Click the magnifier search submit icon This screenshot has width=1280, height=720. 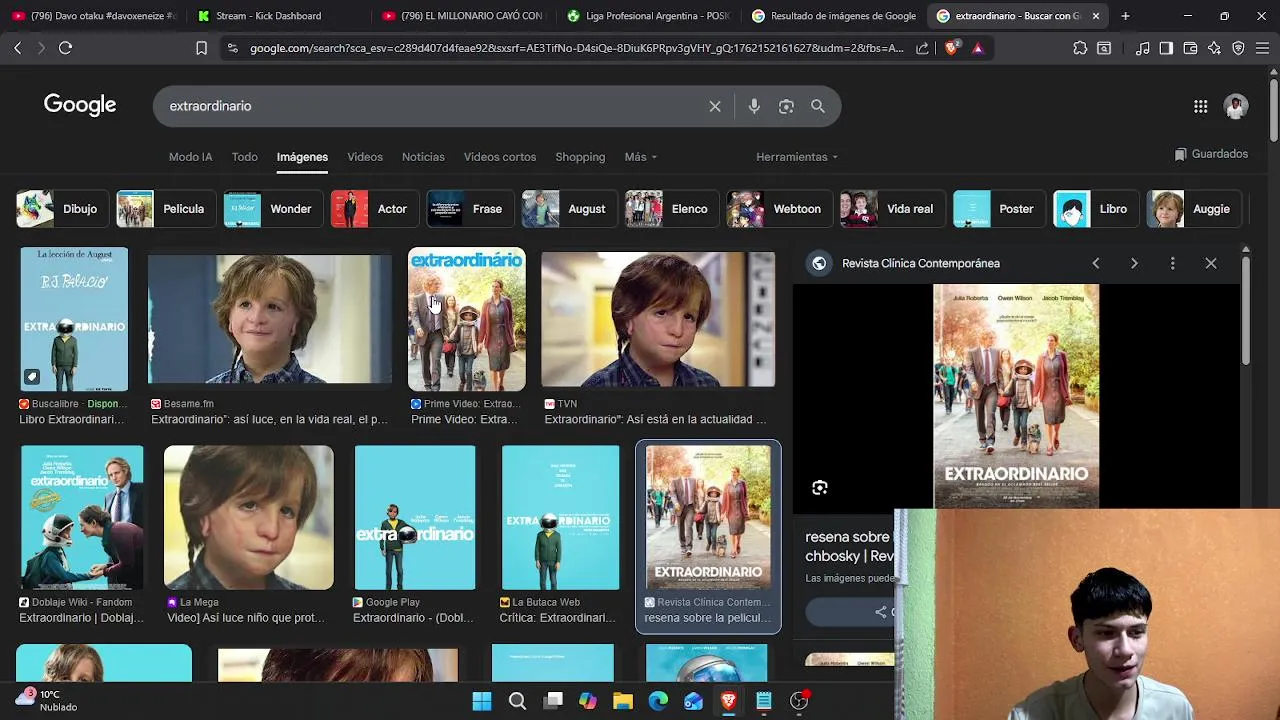click(x=818, y=106)
